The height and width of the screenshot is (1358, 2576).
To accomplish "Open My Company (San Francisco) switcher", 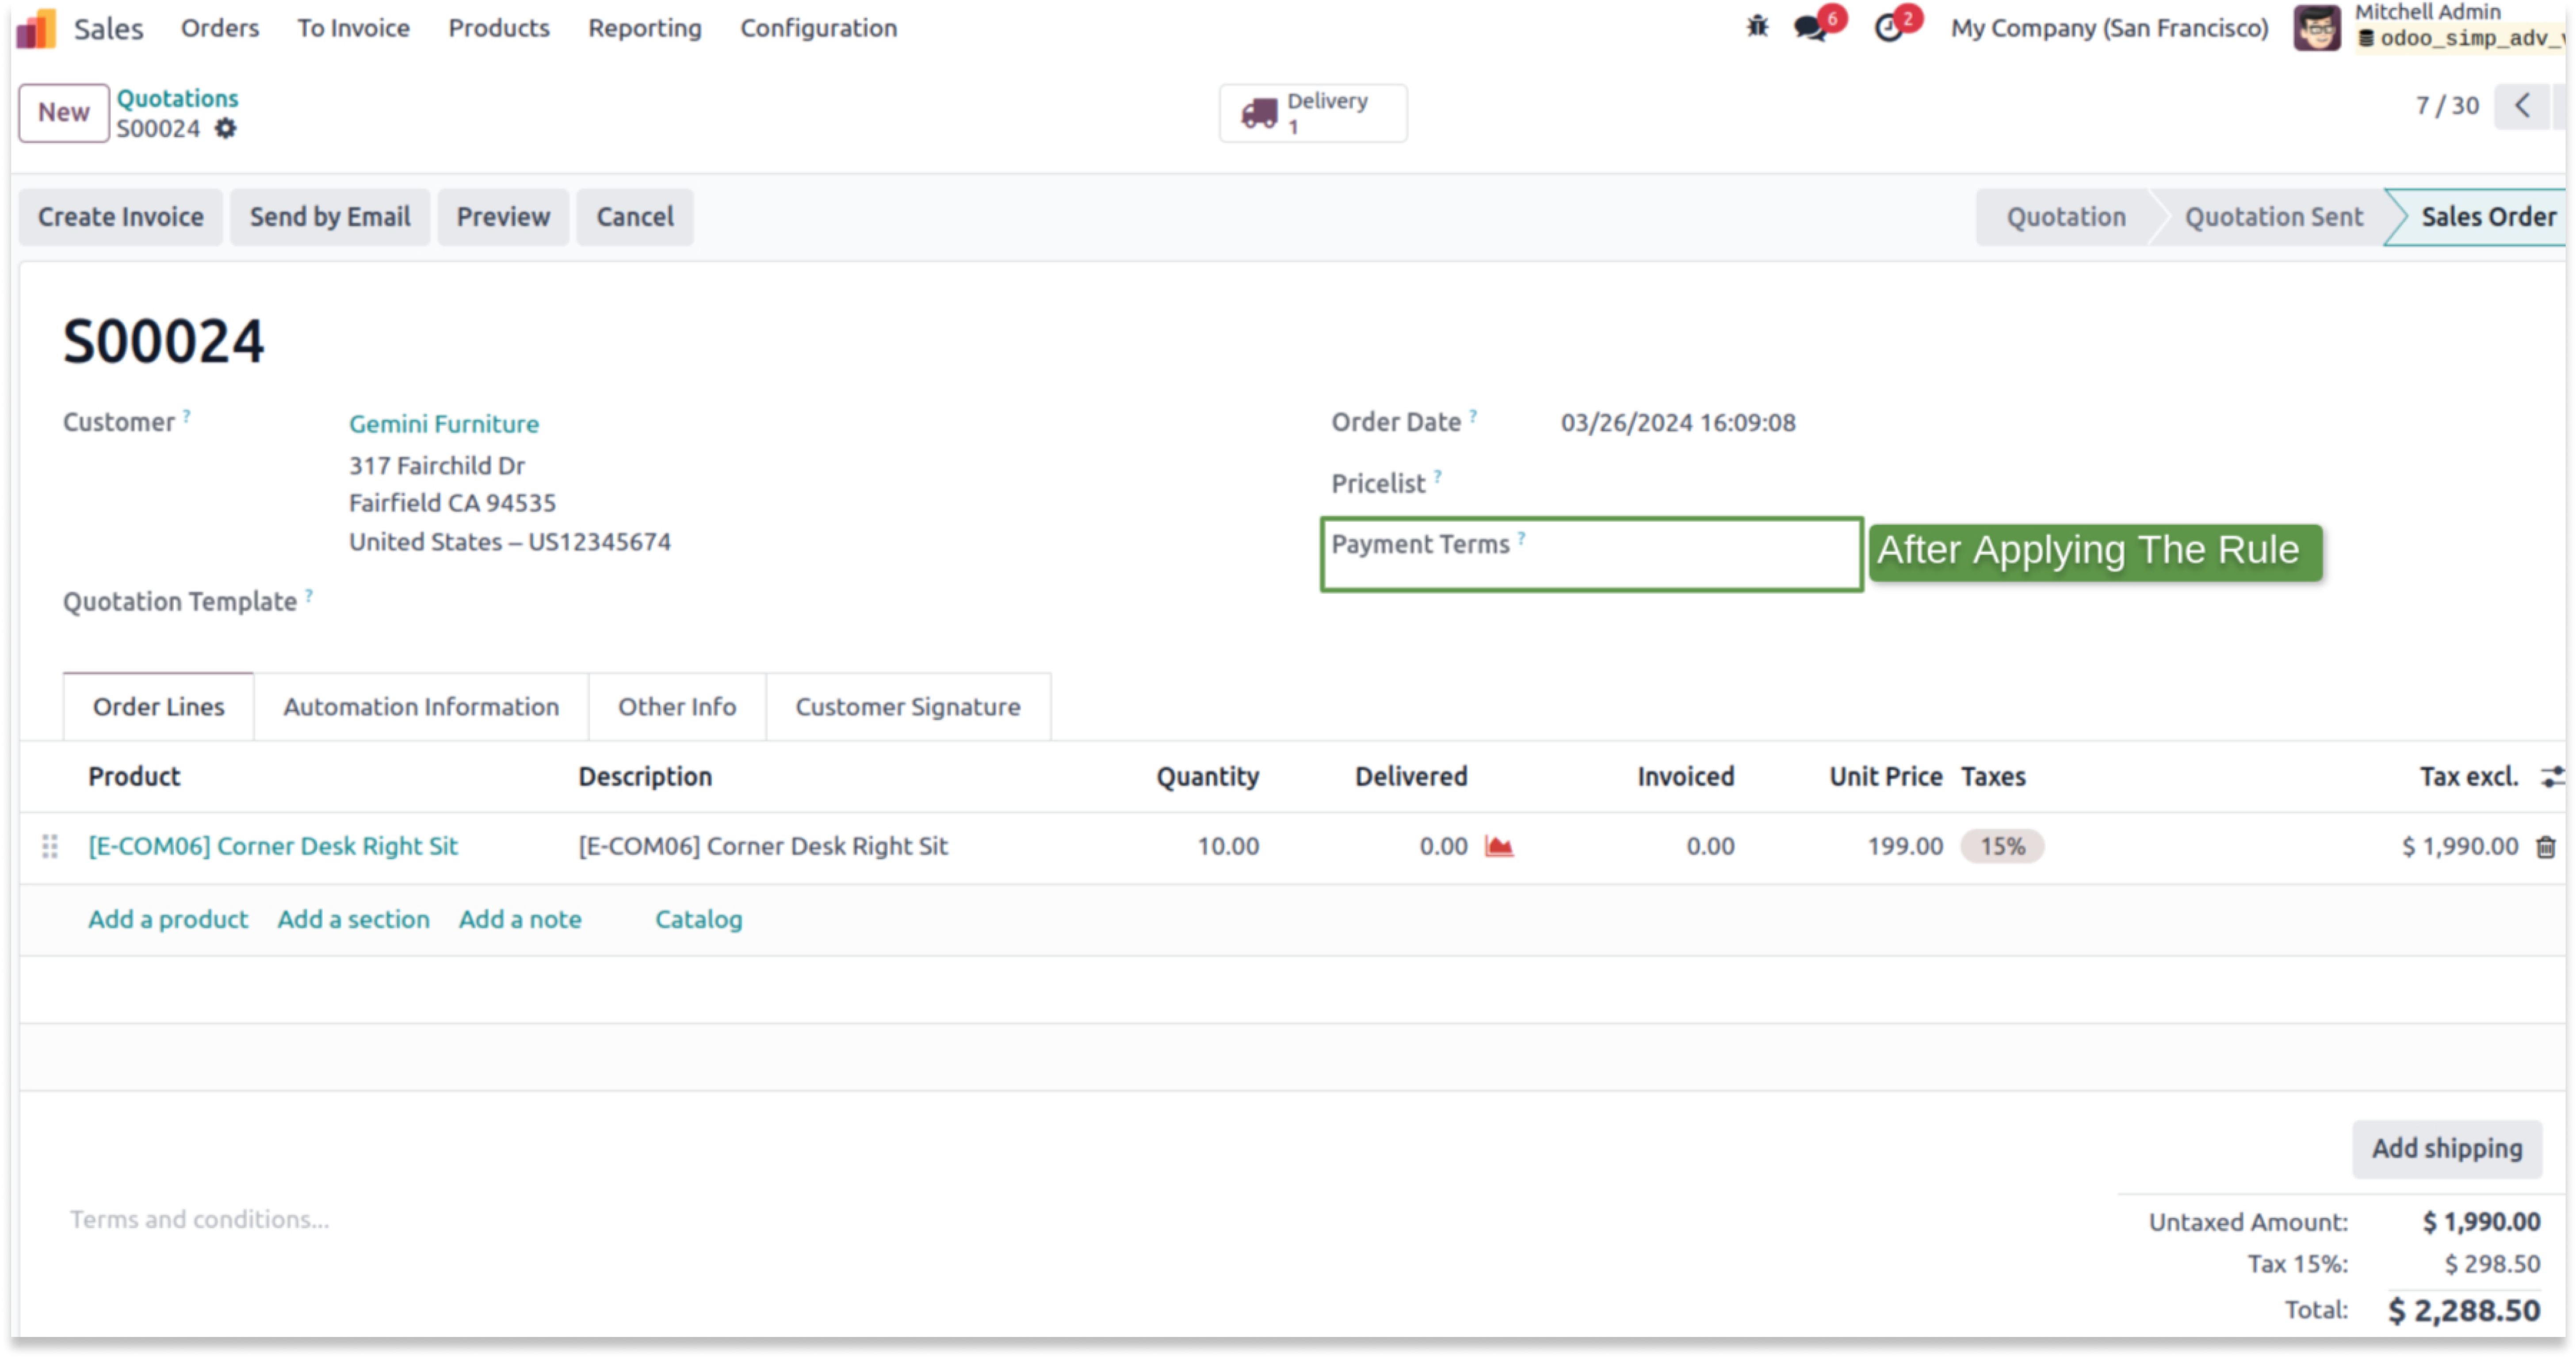I will pos(2109,28).
